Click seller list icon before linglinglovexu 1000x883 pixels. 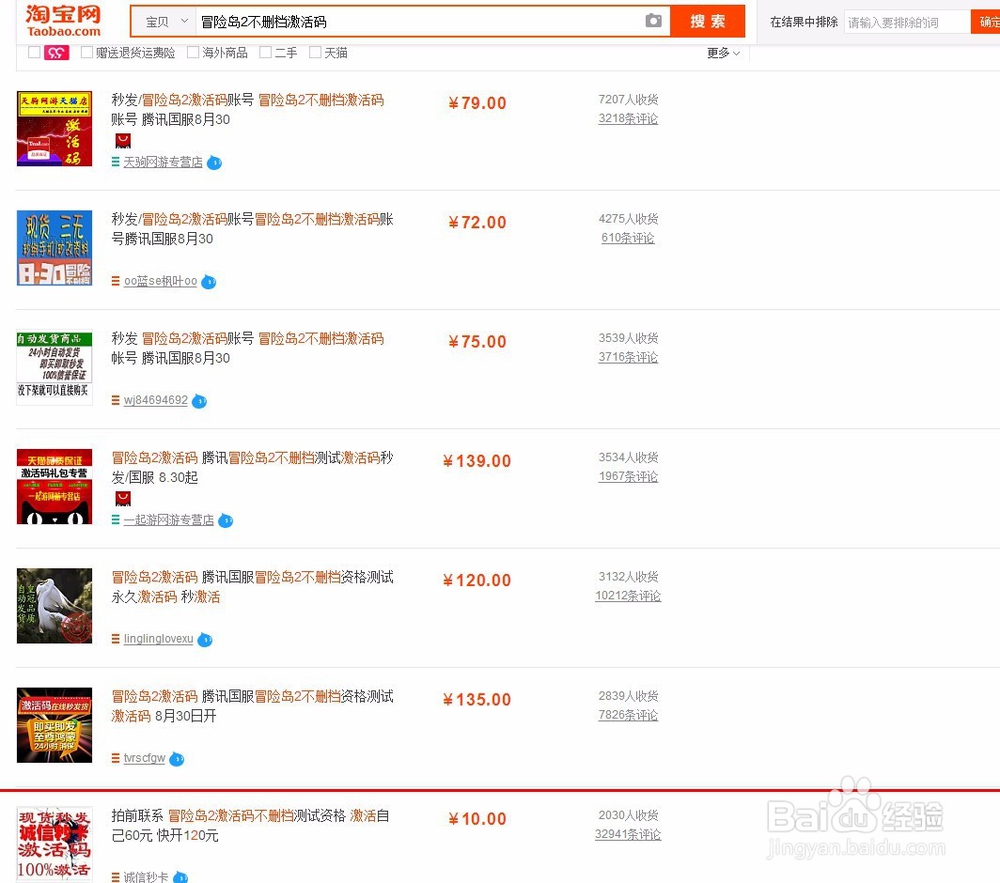click(115, 639)
